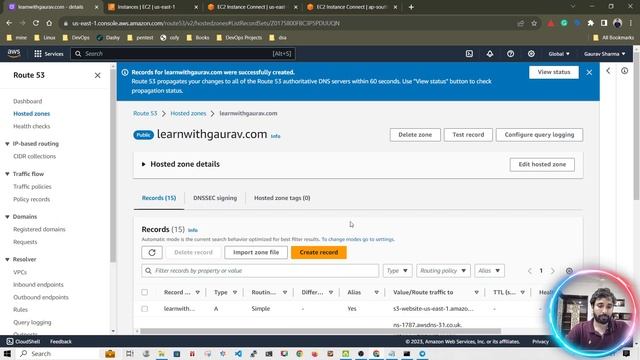Open the Routing policy filter dropdown
Viewport: 640px width, 360px height.
[x=443, y=271]
